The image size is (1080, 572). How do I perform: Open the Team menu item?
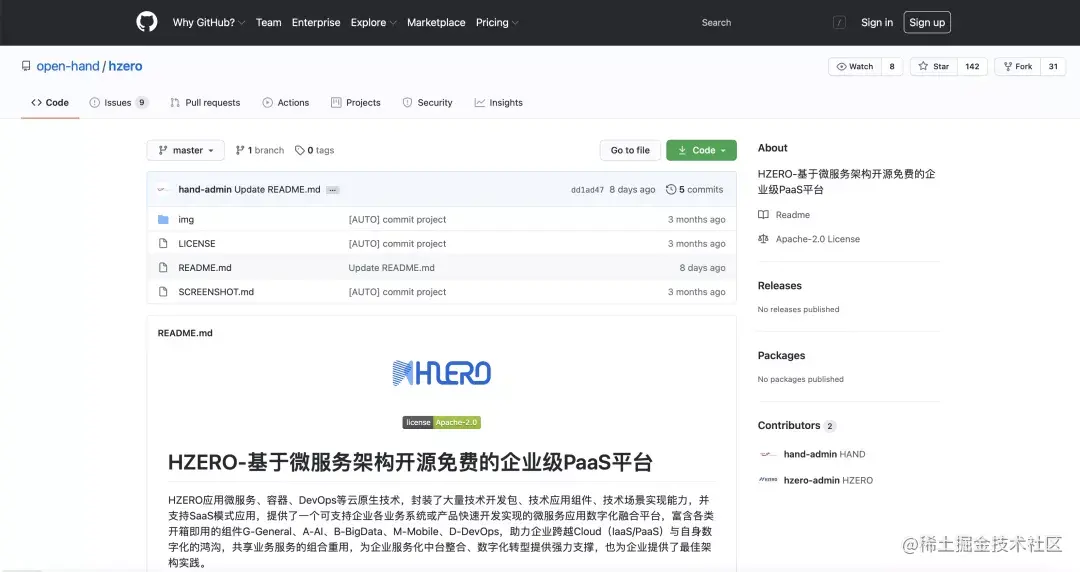[x=269, y=23]
